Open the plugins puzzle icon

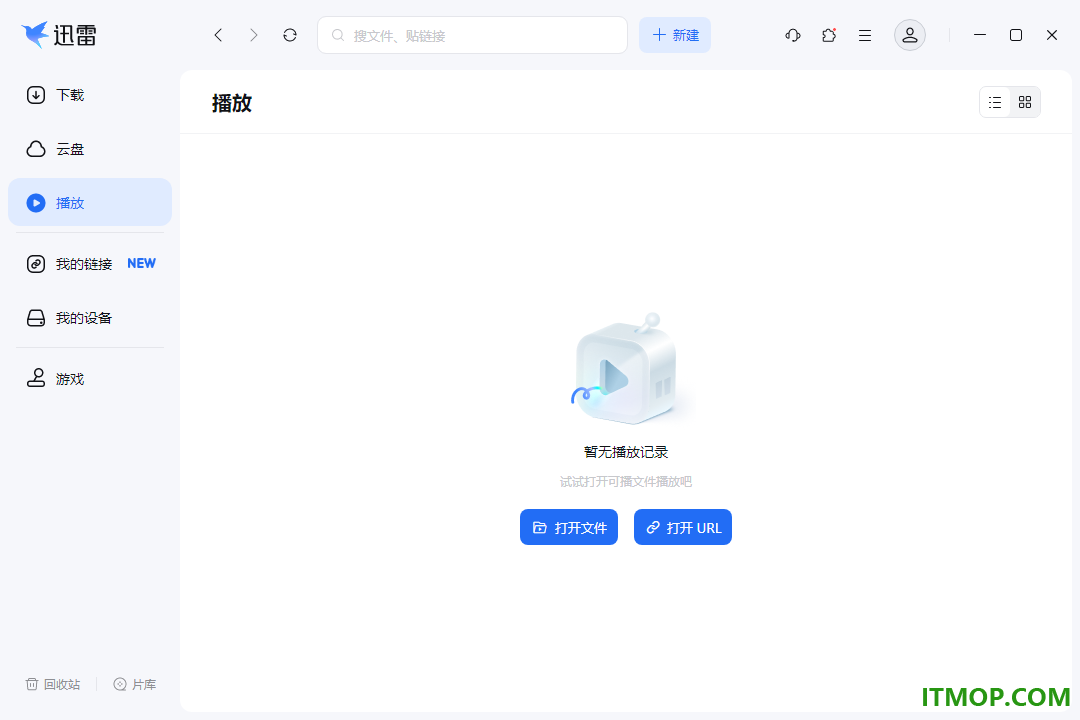point(829,35)
